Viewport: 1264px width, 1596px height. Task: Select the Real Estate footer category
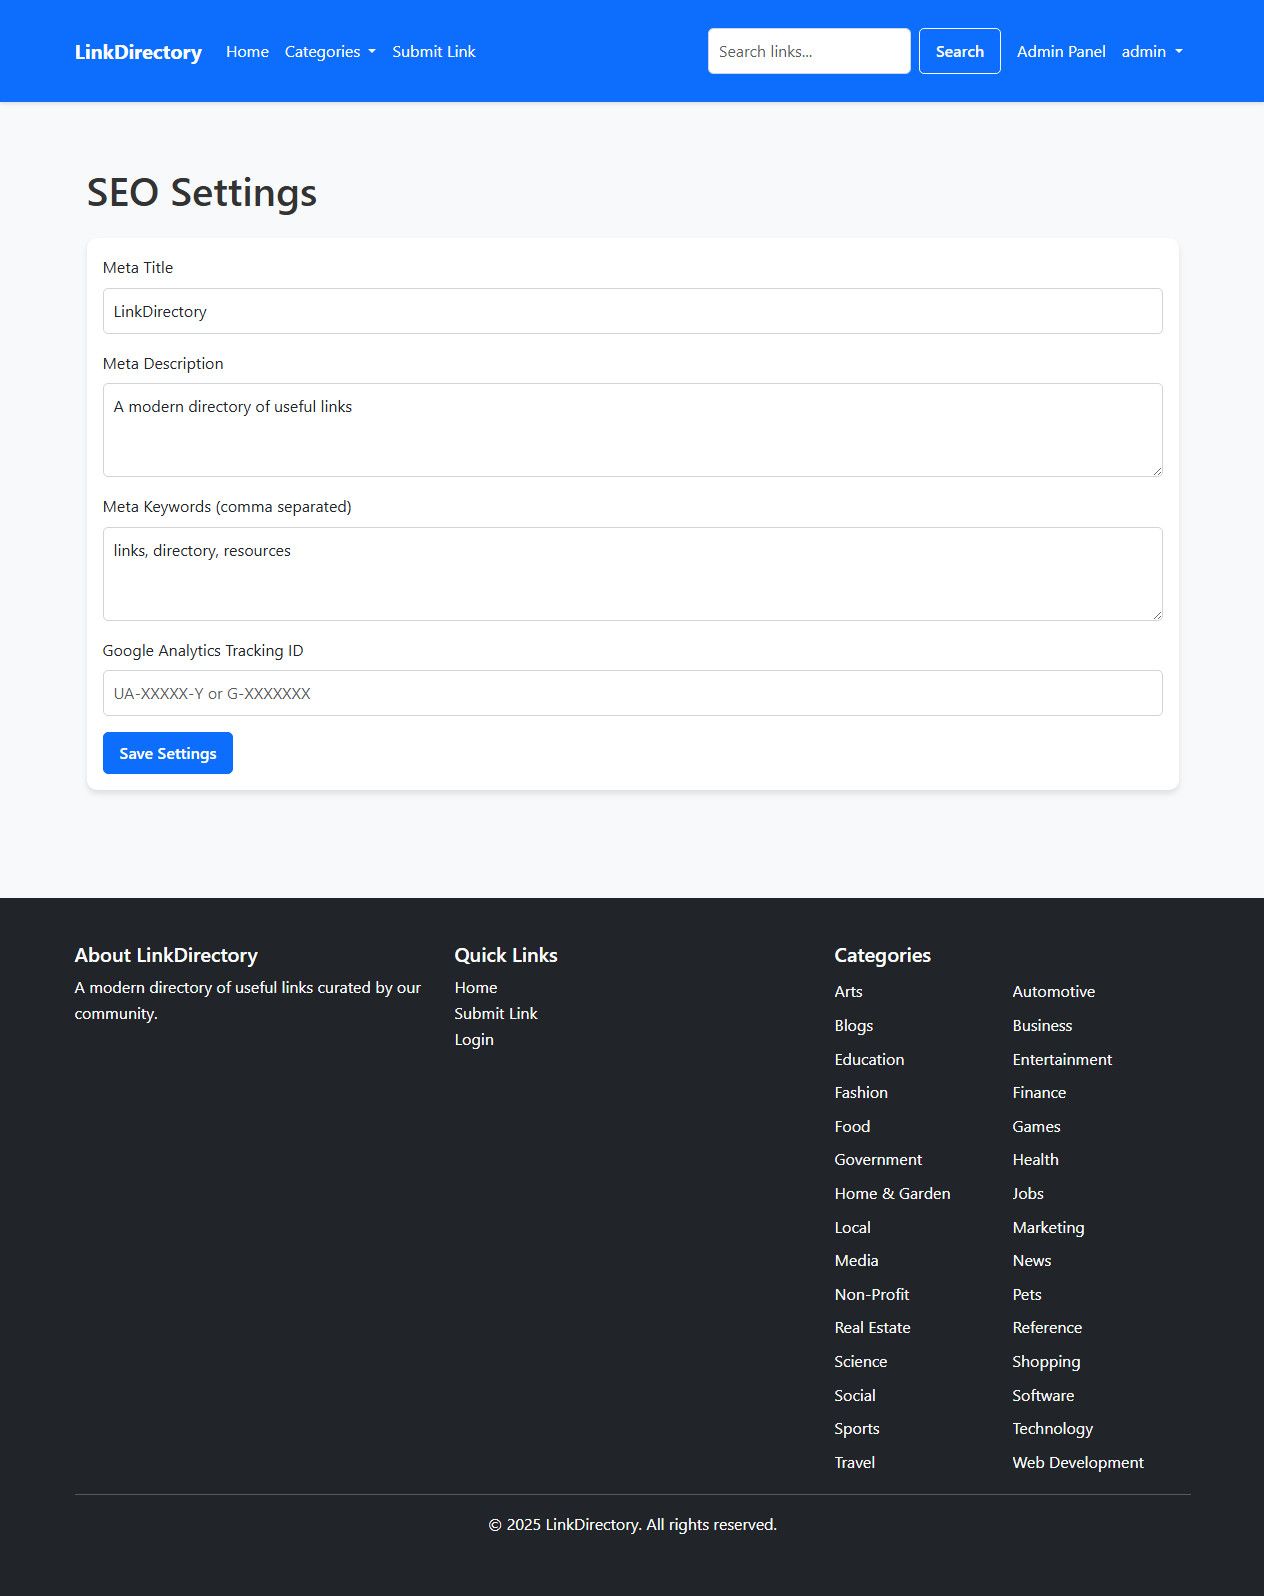872,1328
